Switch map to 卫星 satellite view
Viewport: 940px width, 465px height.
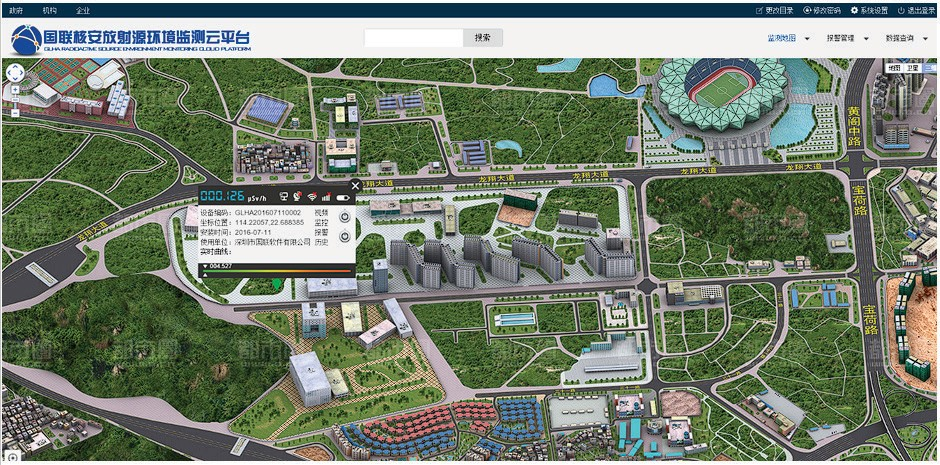coord(913,67)
